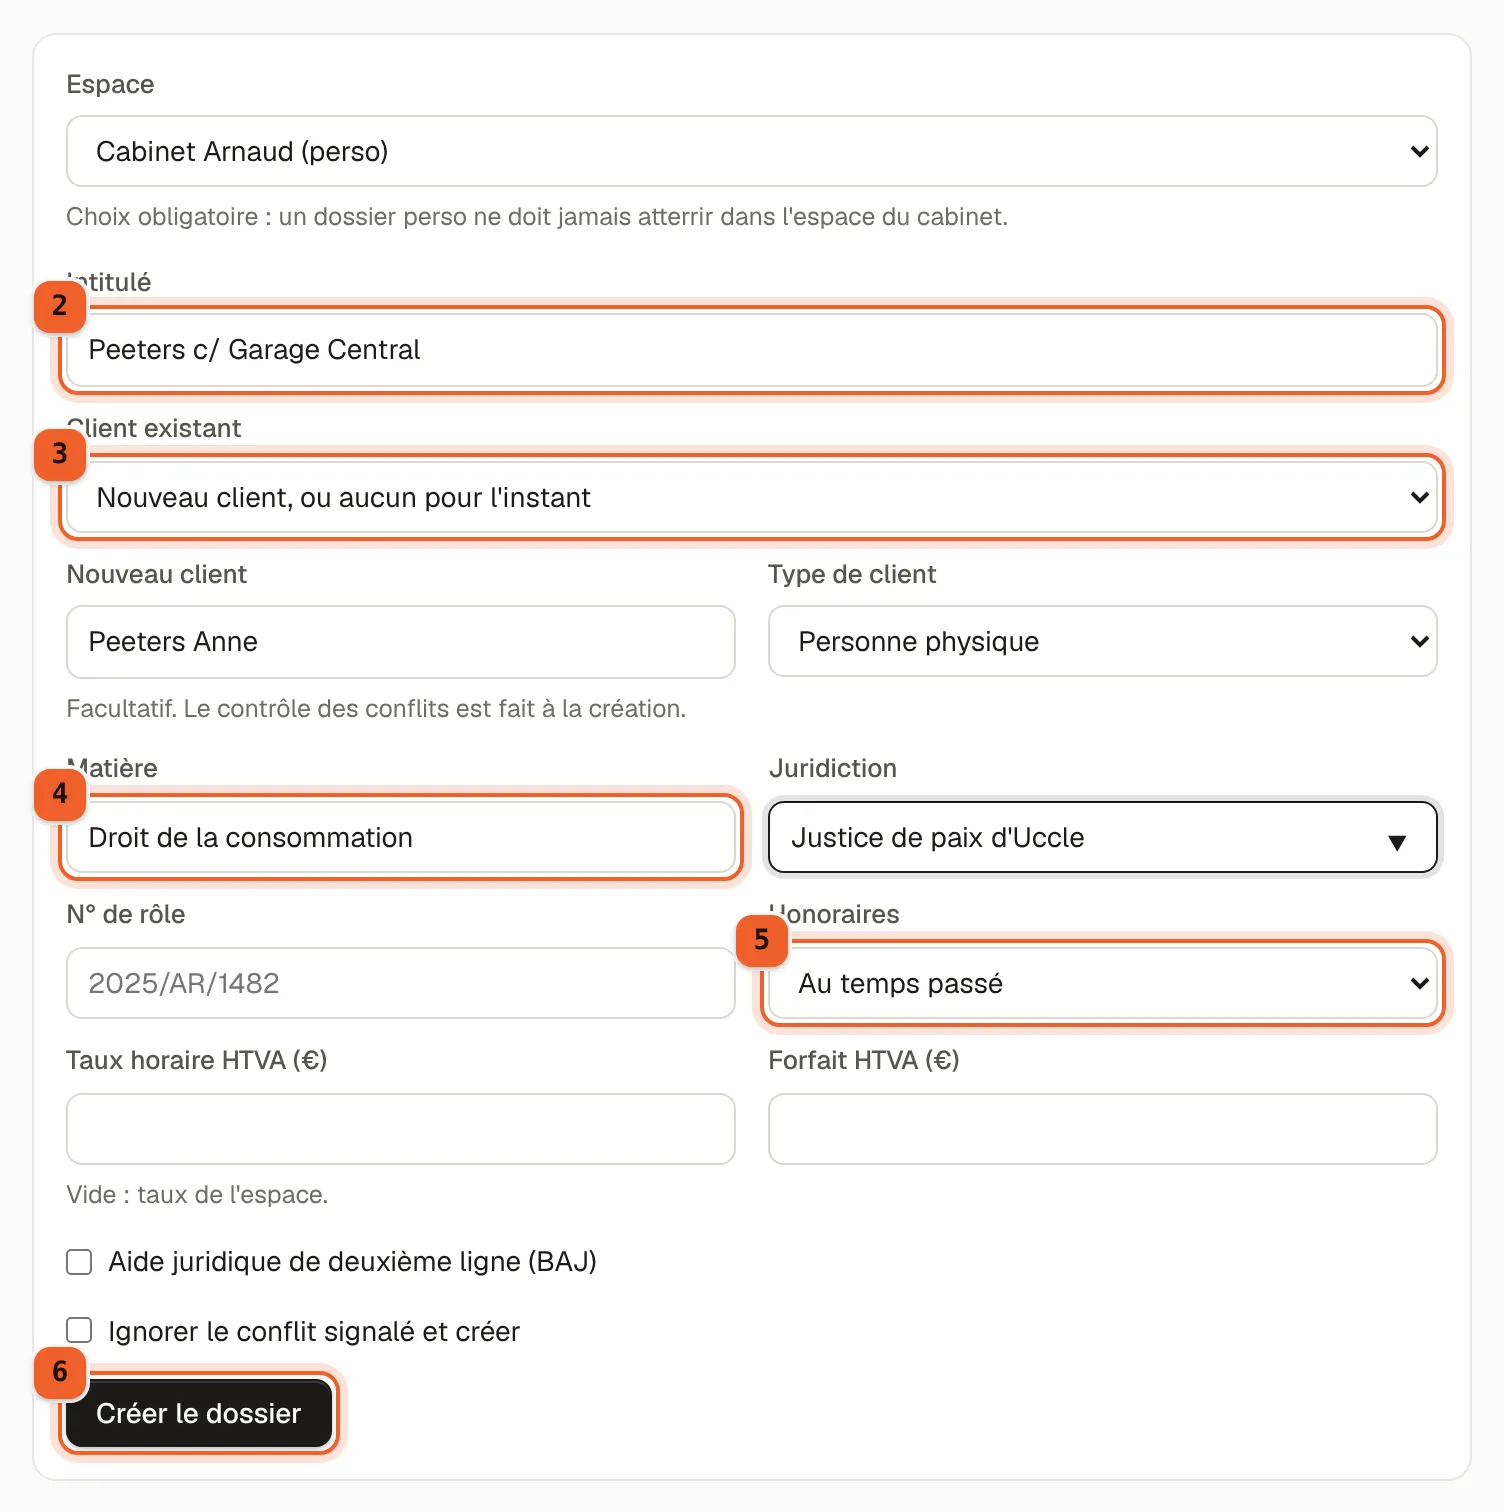Image resolution: width=1504 pixels, height=1512 pixels.
Task: Click the hint starting "Choix obligatoire"
Action: click(x=537, y=217)
